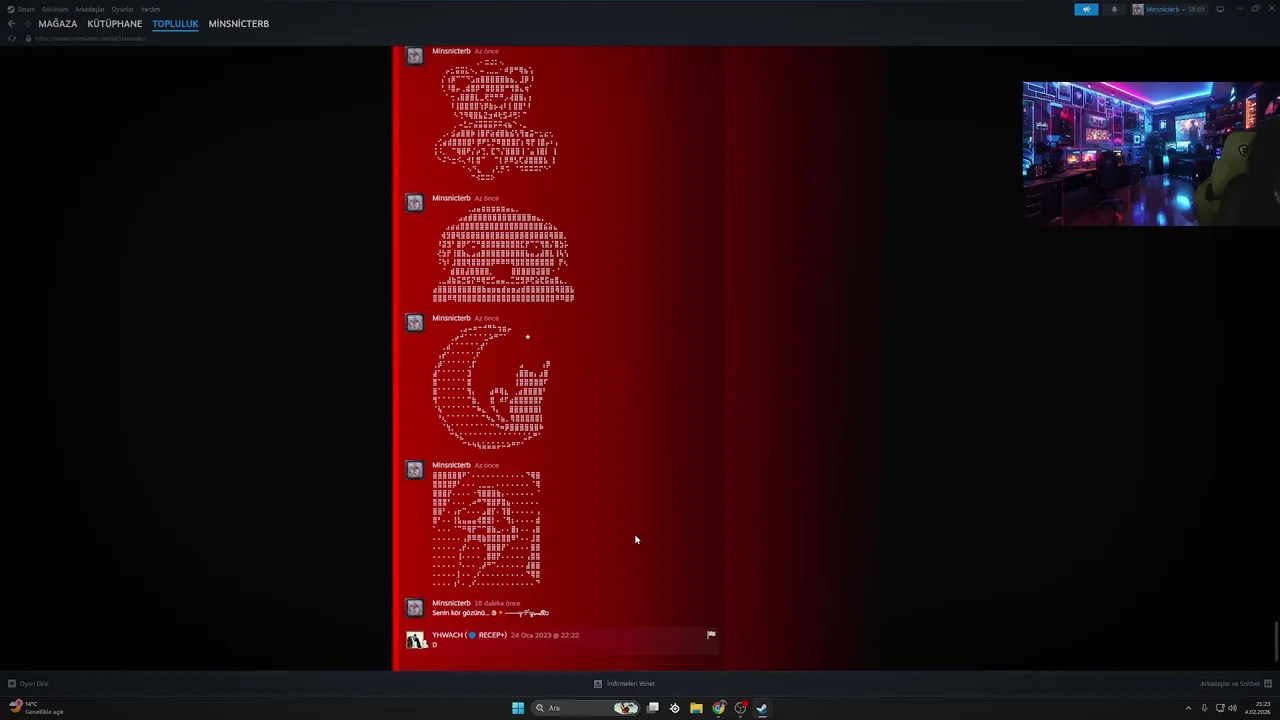The image size is (1280, 720).
Task: Show hidden system tray icons
Action: point(1188,708)
